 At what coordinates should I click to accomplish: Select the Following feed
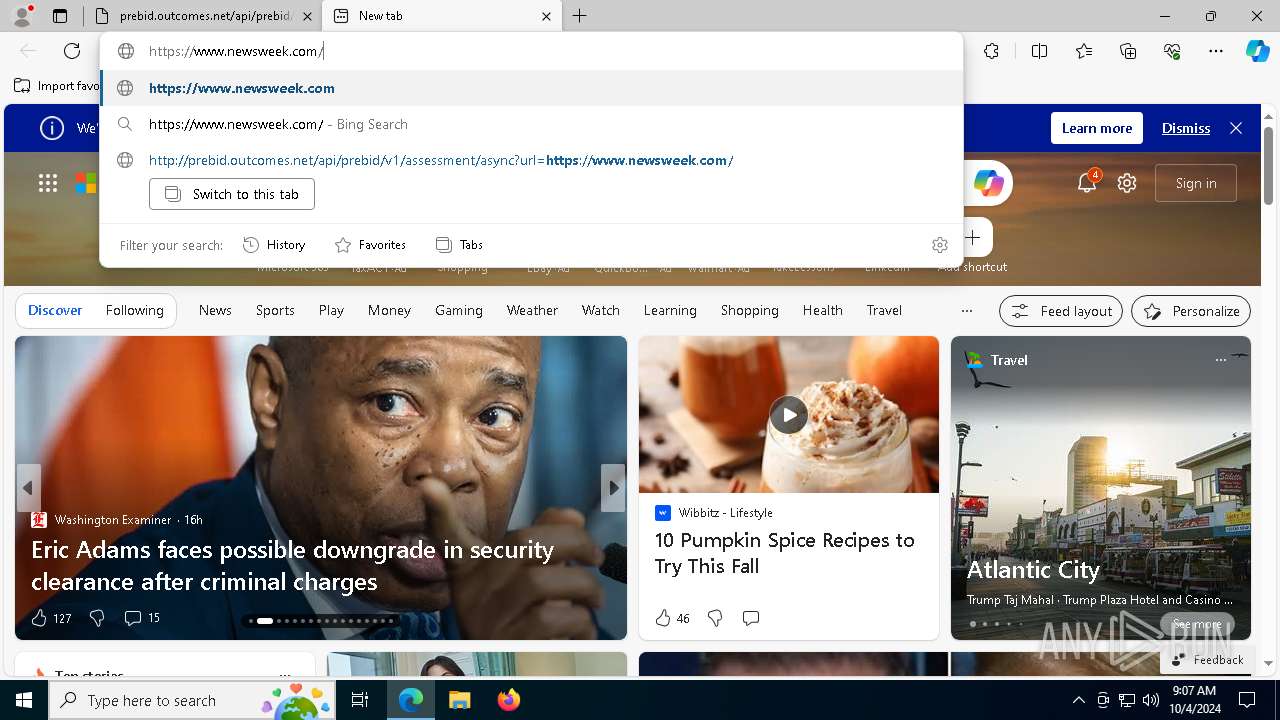135,311
